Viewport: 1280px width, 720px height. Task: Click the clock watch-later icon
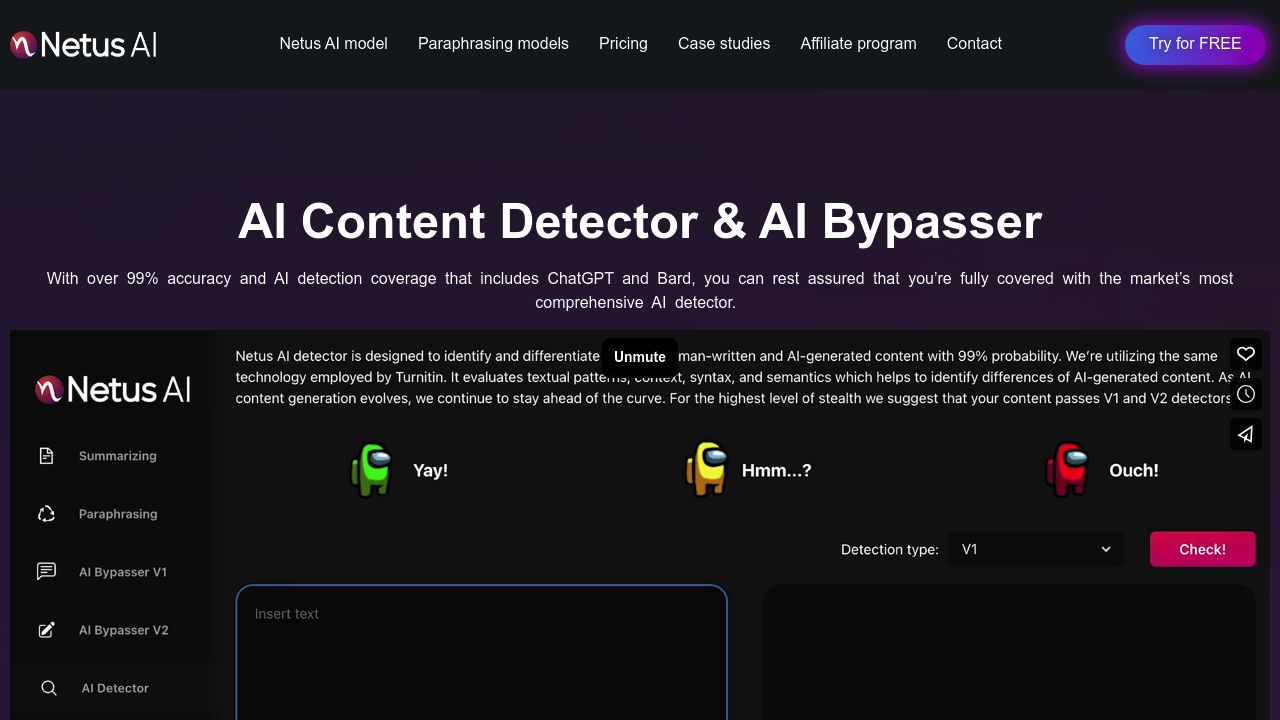coord(1246,394)
